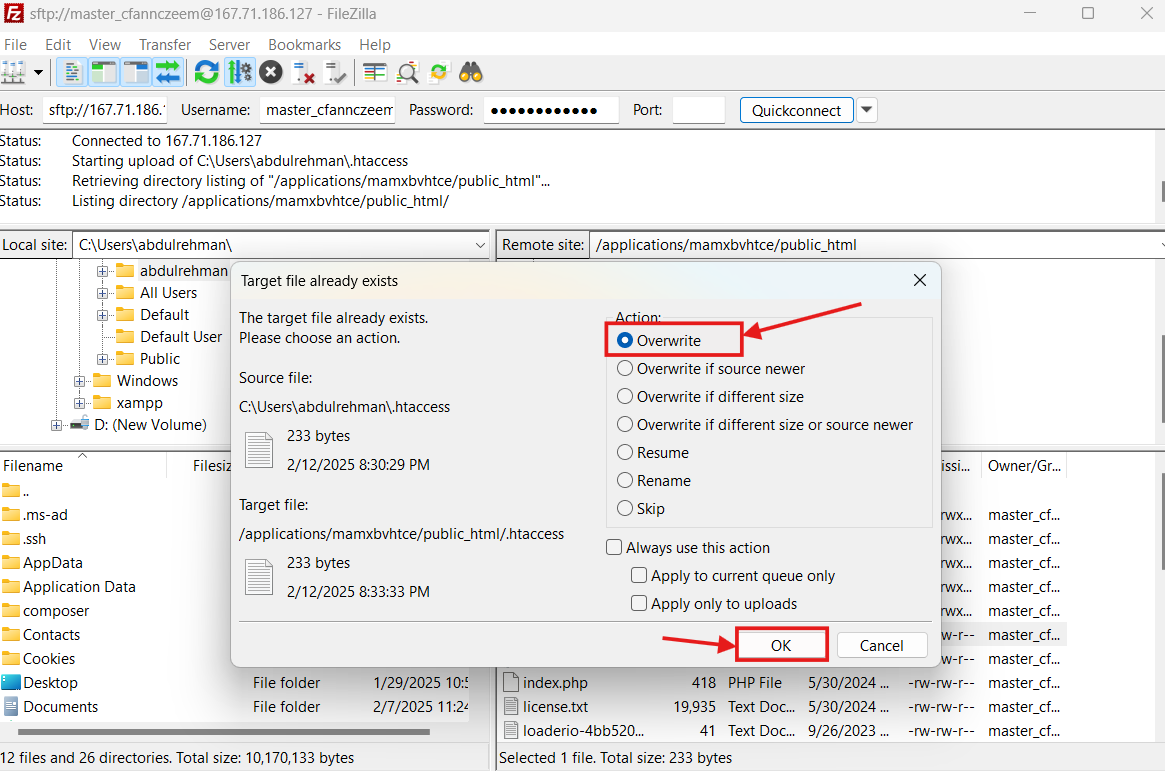This screenshot has width=1165, height=771.
Task: Expand the Windows folder tree node
Action: click(x=80, y=381)
